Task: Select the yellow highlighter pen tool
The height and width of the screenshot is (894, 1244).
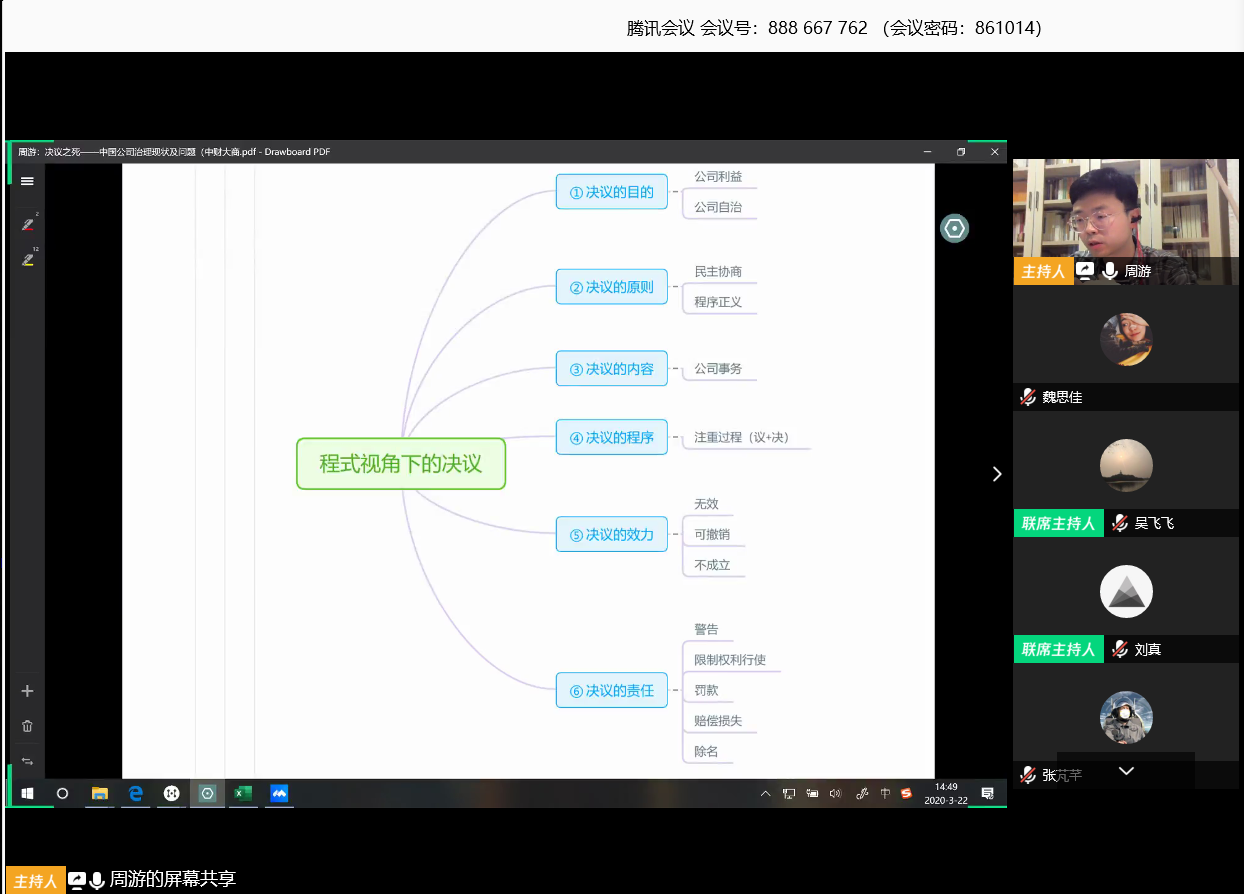Action: tap(28, 259)
